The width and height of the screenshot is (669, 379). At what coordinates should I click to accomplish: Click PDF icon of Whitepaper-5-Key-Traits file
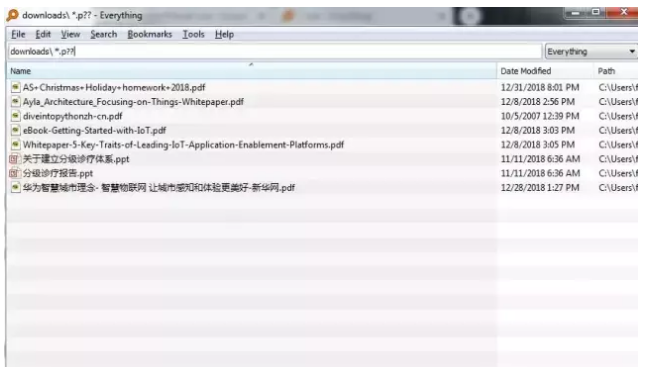(15, 145)
